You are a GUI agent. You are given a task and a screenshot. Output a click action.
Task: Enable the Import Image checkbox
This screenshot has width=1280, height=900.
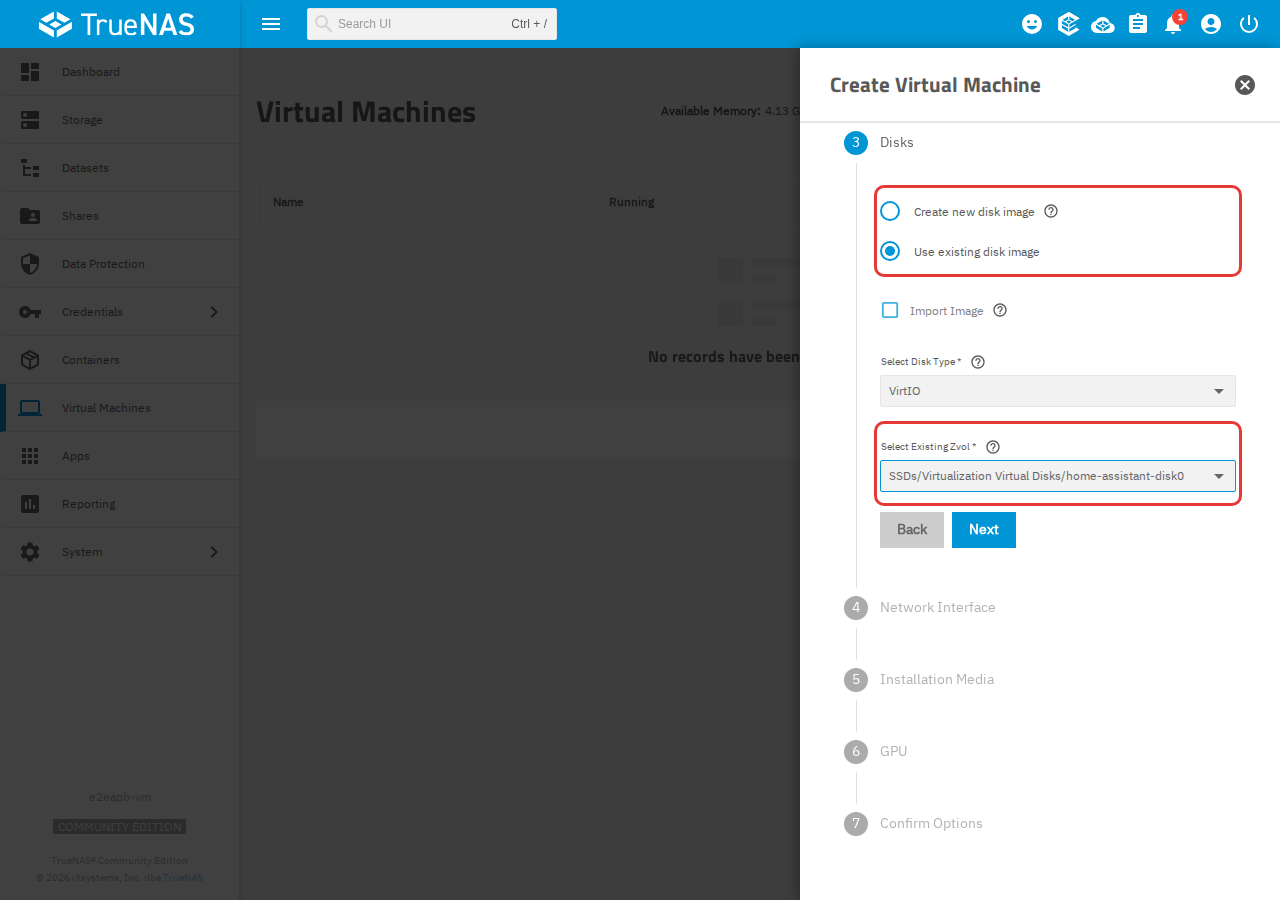[890, 310]
